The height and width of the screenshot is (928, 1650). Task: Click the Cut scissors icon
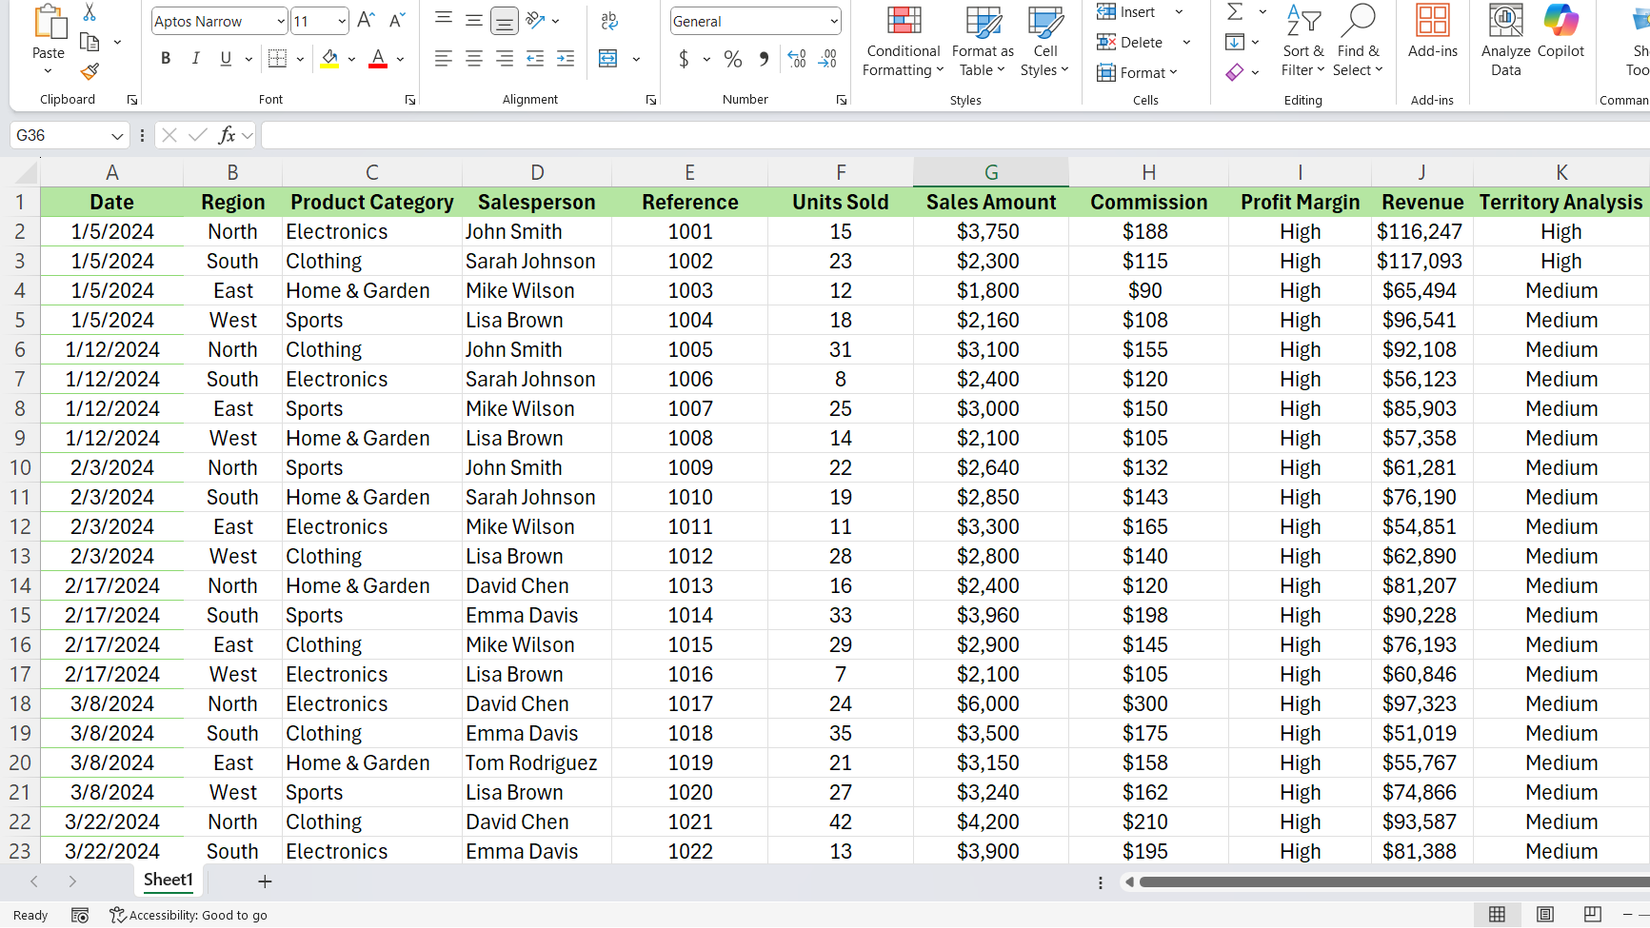click(x=89, y=13)
